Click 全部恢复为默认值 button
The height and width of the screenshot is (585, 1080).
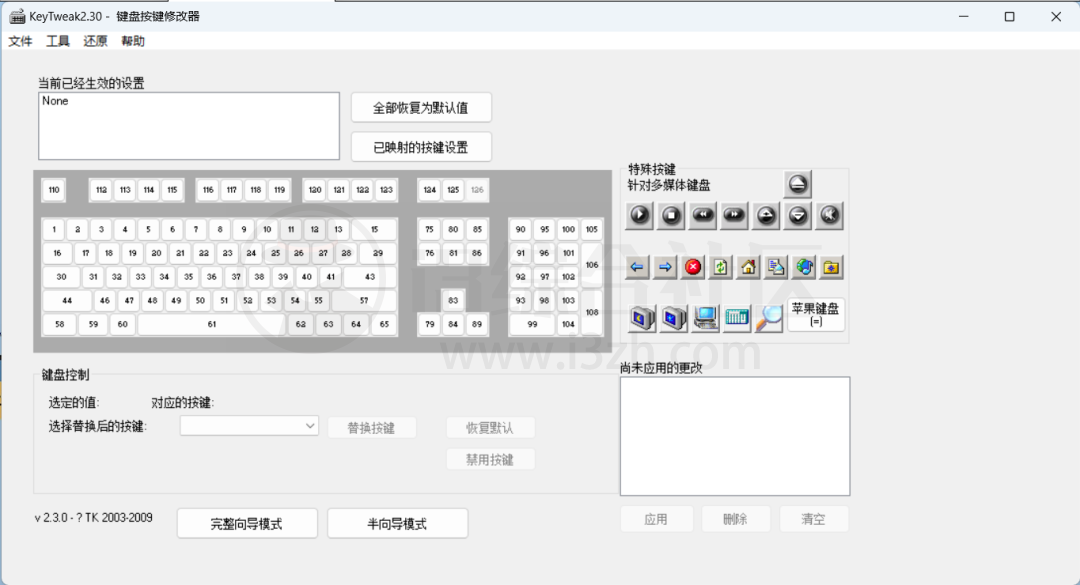point(421,108)
